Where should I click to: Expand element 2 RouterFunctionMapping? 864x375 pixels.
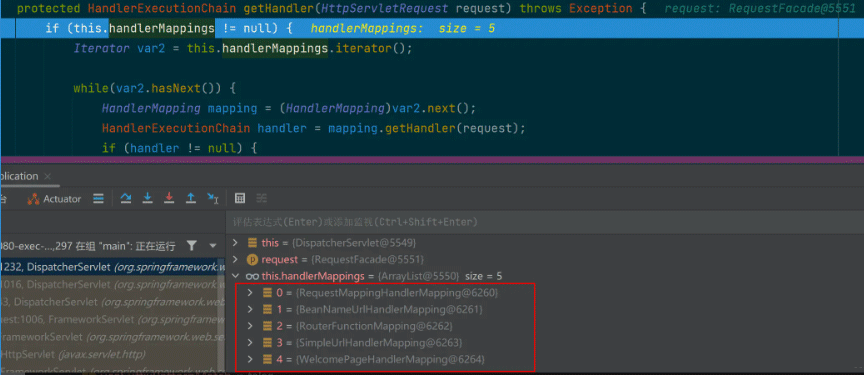tap(251, 326)
